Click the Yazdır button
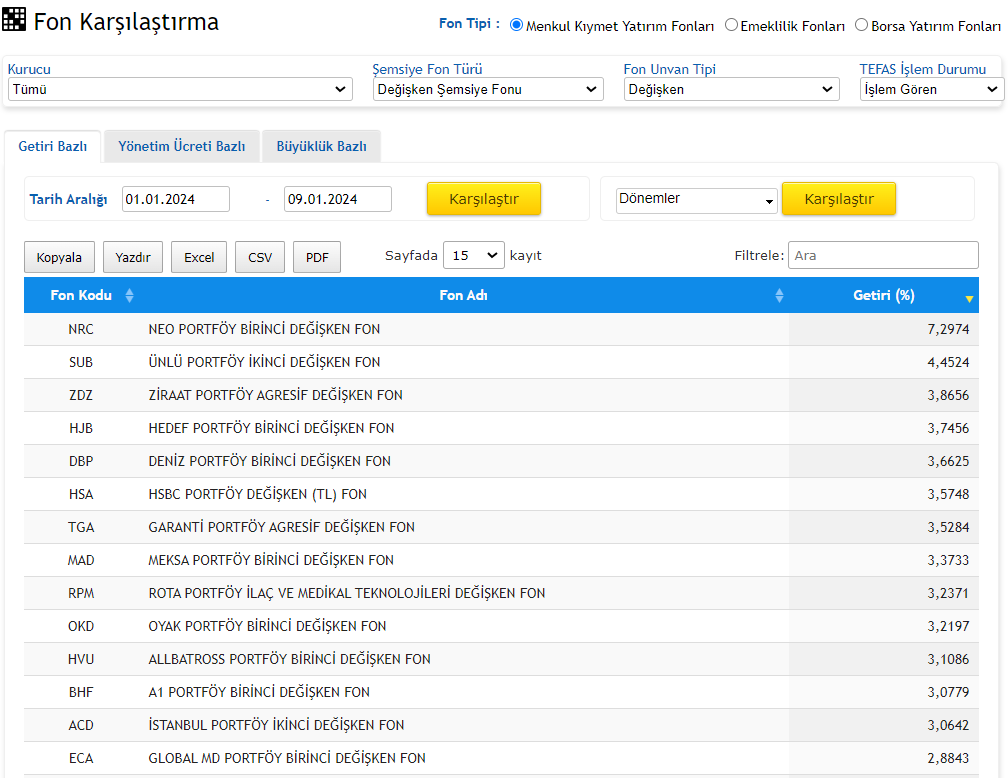Viewport: 1008px width, 778px height. [x=133, y=257]
